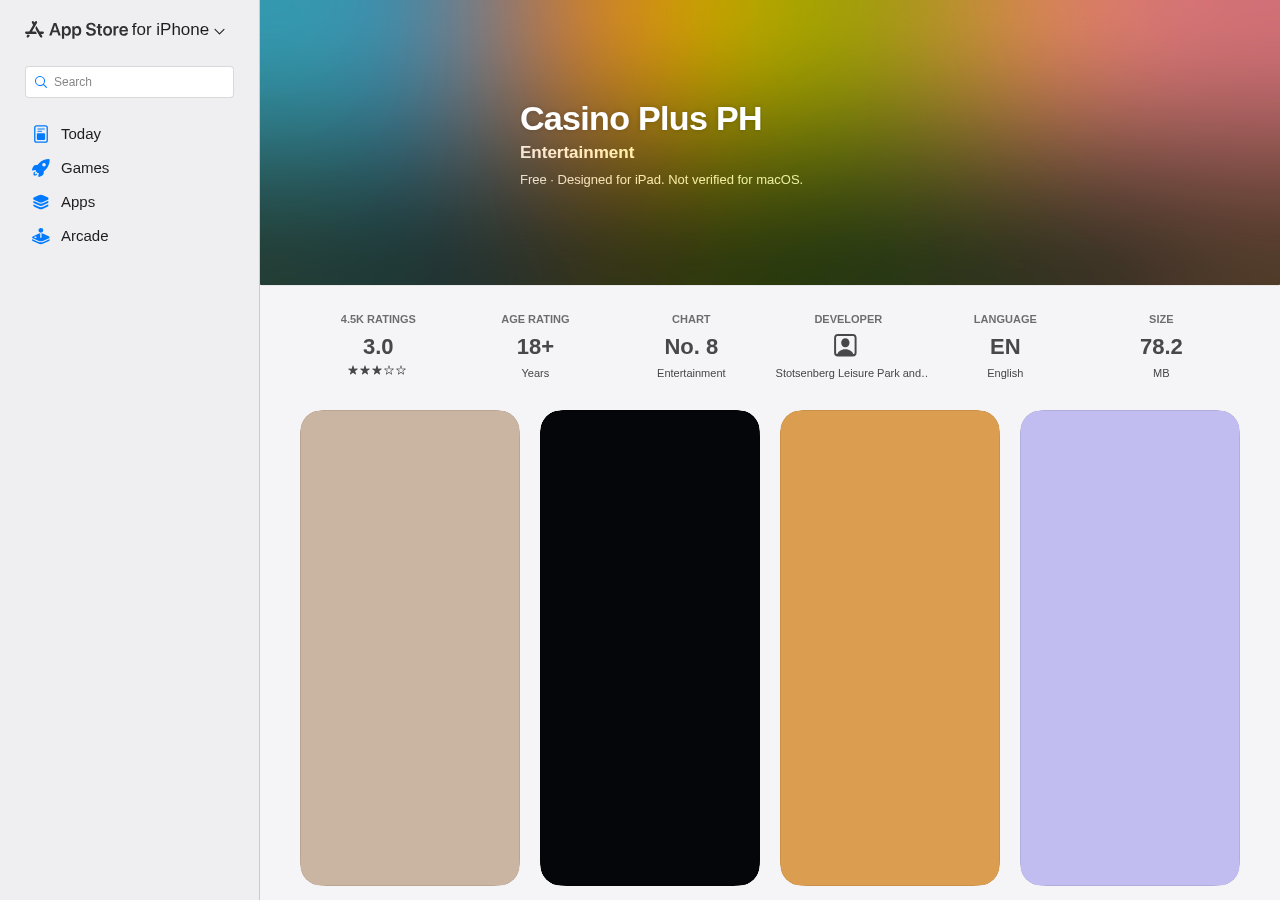Open Stotsenberg Leisure Park developer link
The width and height of the screenshot is (1280, 900).
(x=851, y=373)
